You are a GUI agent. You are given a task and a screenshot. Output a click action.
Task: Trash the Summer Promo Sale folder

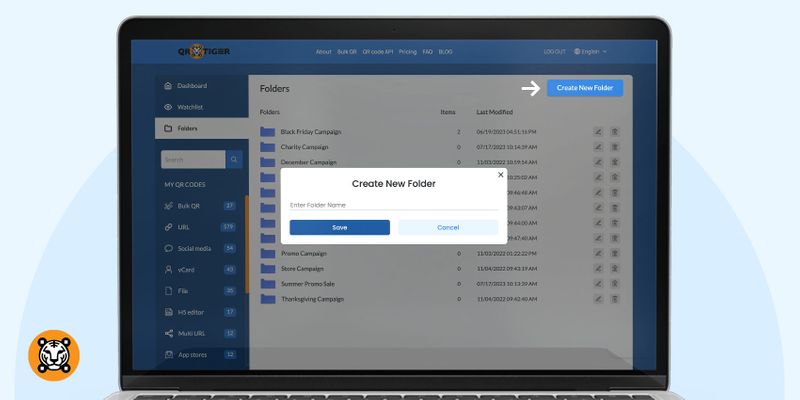tap(615, 284)
